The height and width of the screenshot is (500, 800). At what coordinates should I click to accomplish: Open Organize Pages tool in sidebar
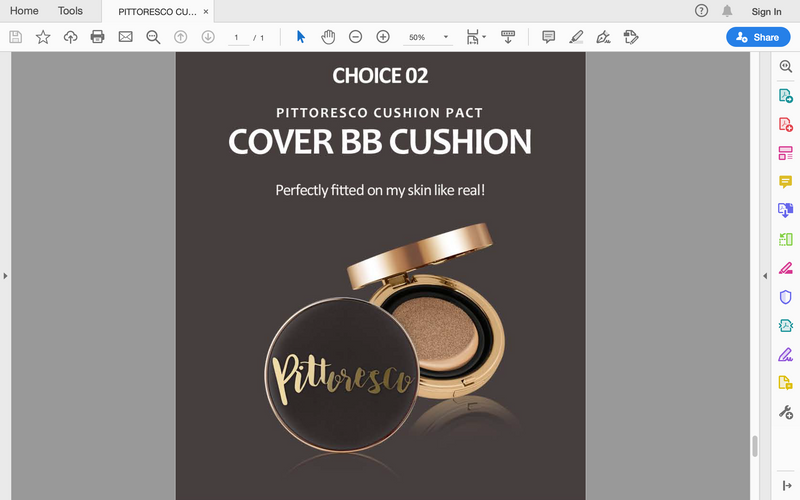click(786, 239)
